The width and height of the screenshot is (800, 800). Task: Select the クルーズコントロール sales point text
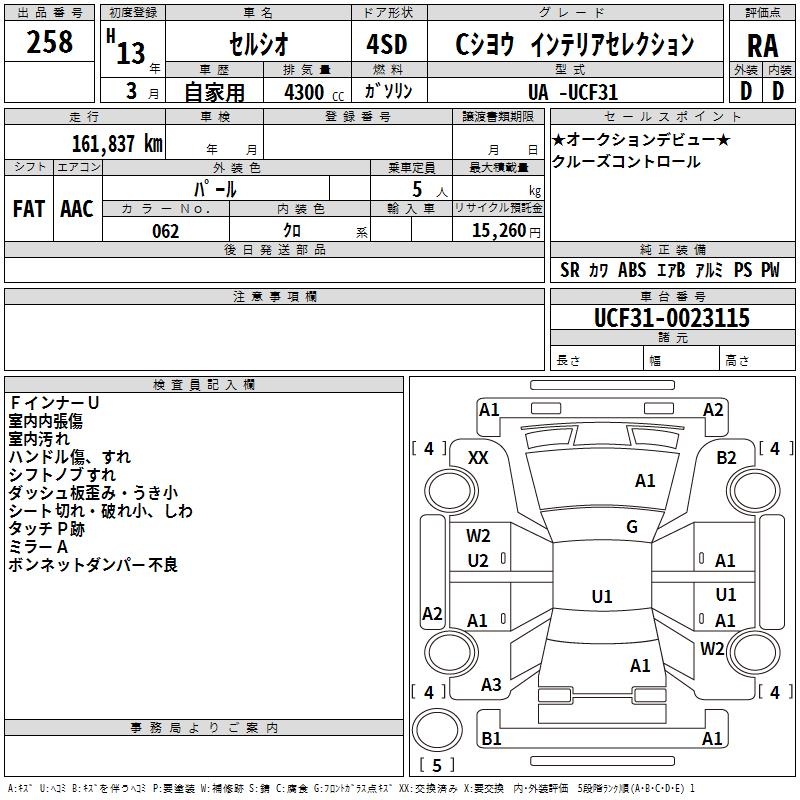tap(626, 162)
